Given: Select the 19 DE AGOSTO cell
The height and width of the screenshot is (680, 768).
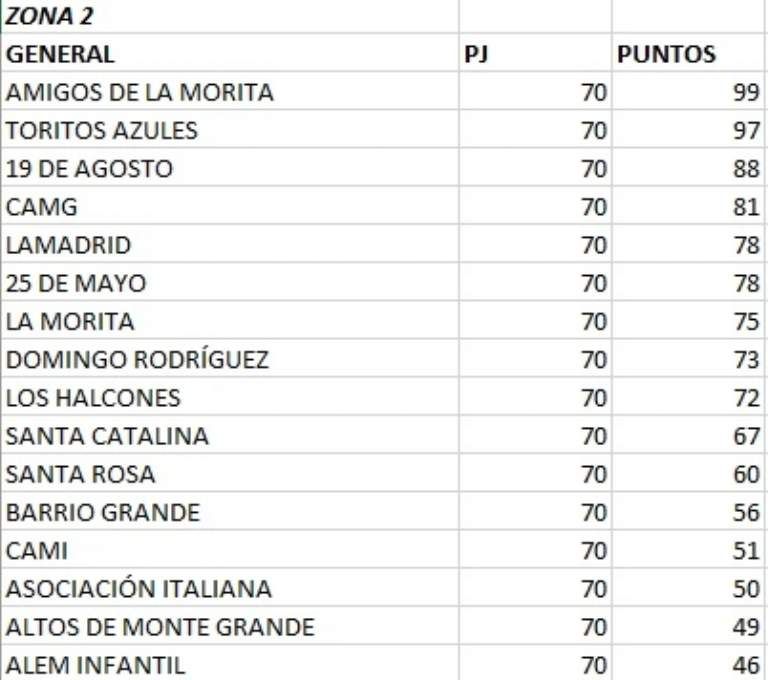Looking at the screenshot, I should tap(89, 169).
